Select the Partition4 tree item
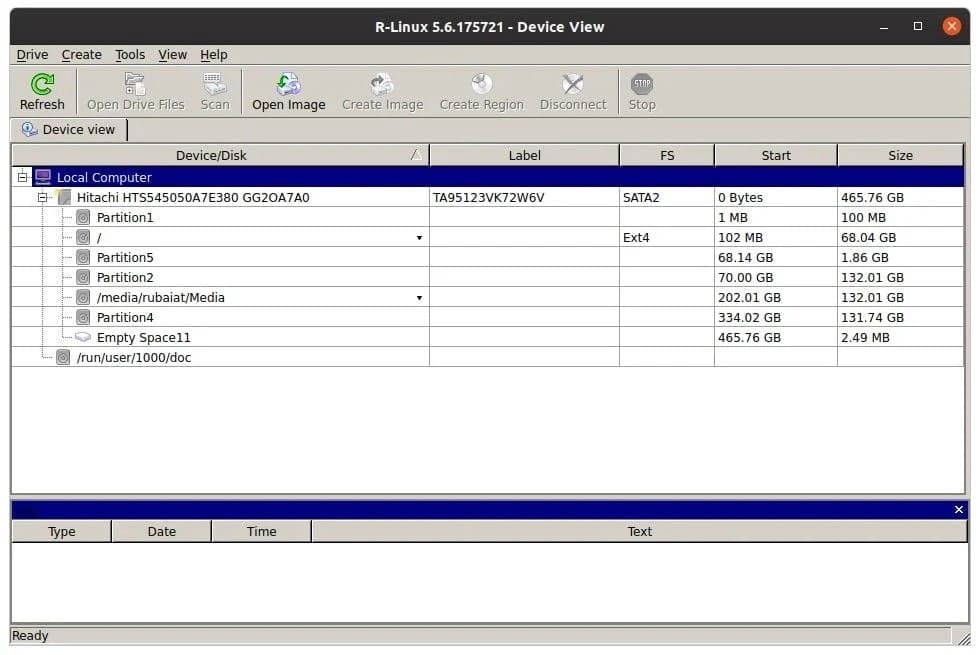 coord(125,317)
